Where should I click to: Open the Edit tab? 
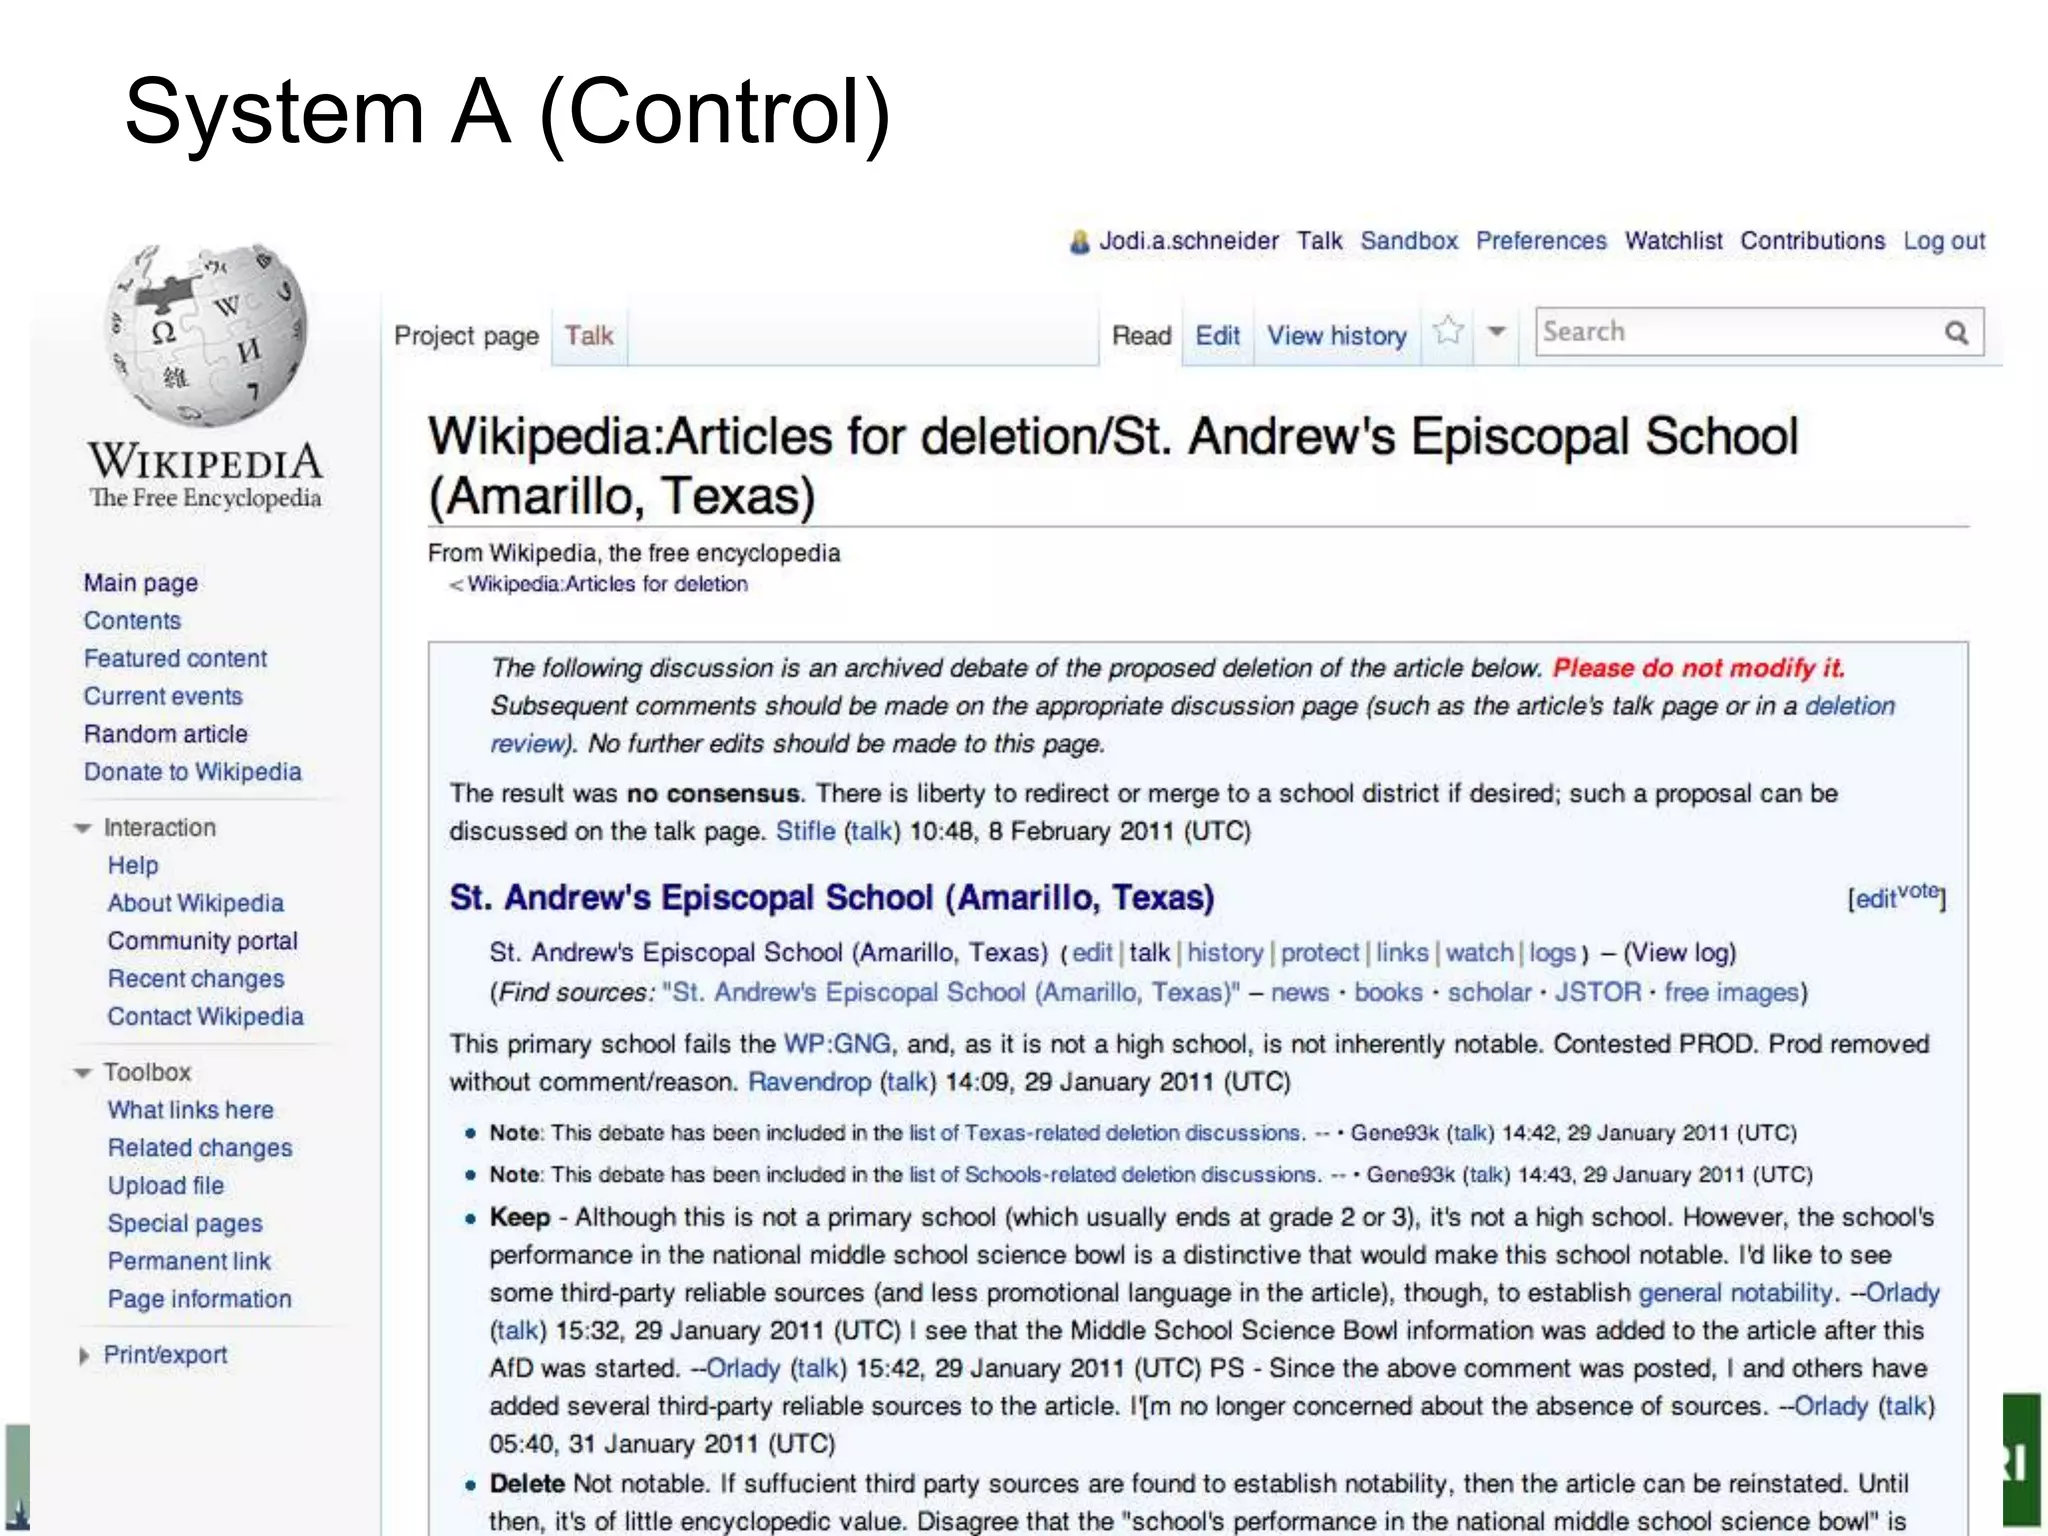coord(1217,335)
